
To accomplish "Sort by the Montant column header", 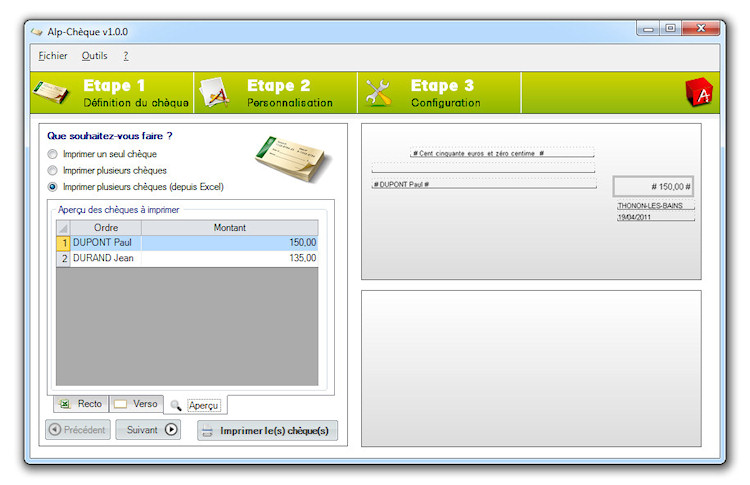I will point(230,228).
